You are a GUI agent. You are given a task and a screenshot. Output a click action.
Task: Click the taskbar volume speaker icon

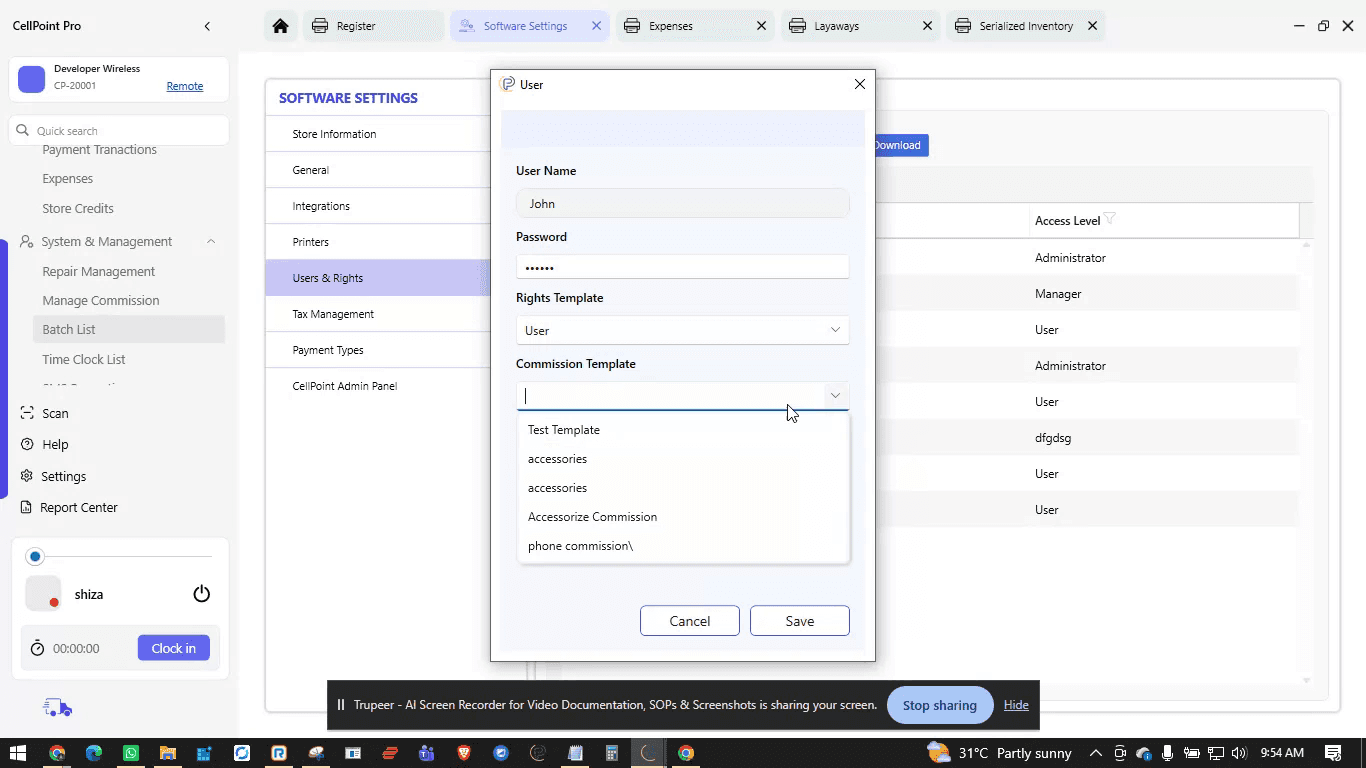[x=1240, y=753]
